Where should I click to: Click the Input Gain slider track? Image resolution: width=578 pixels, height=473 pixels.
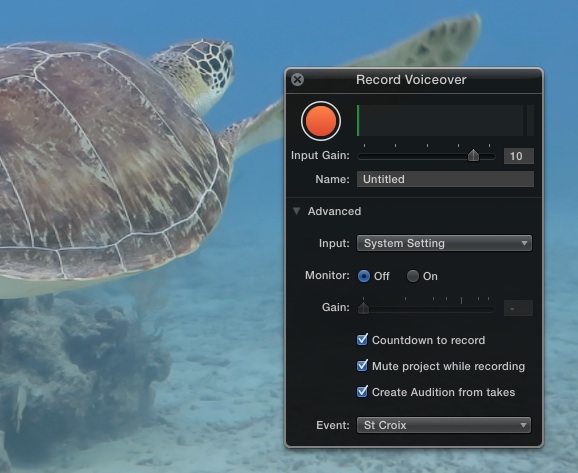(426, 157)
